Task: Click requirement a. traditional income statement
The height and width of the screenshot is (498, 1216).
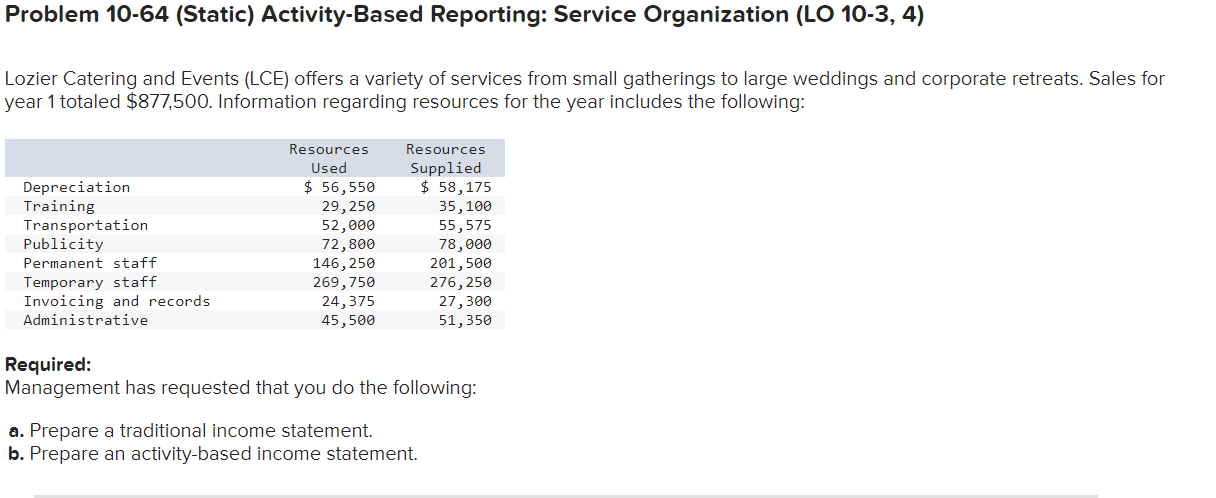Action: 190,431
